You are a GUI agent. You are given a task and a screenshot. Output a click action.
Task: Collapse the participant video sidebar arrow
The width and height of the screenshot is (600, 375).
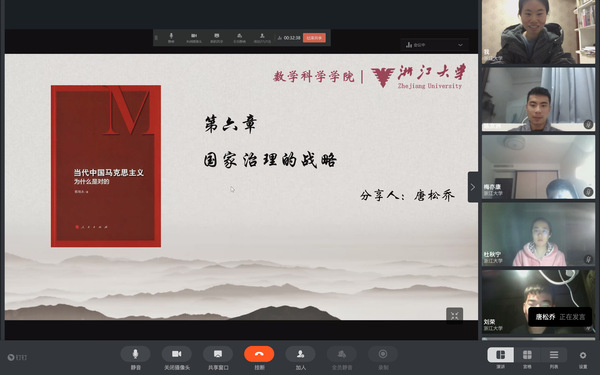[473, 187]
